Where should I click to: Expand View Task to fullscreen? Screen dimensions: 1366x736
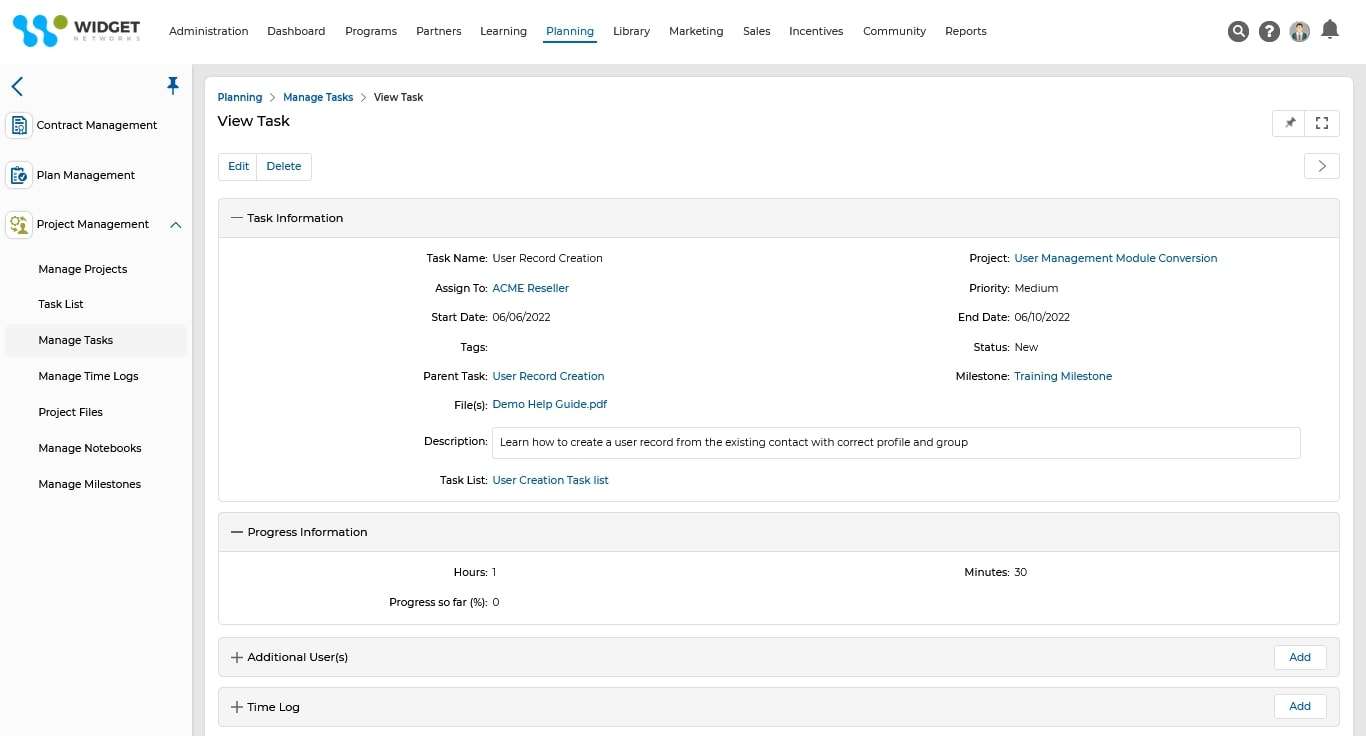[1322, 123]
